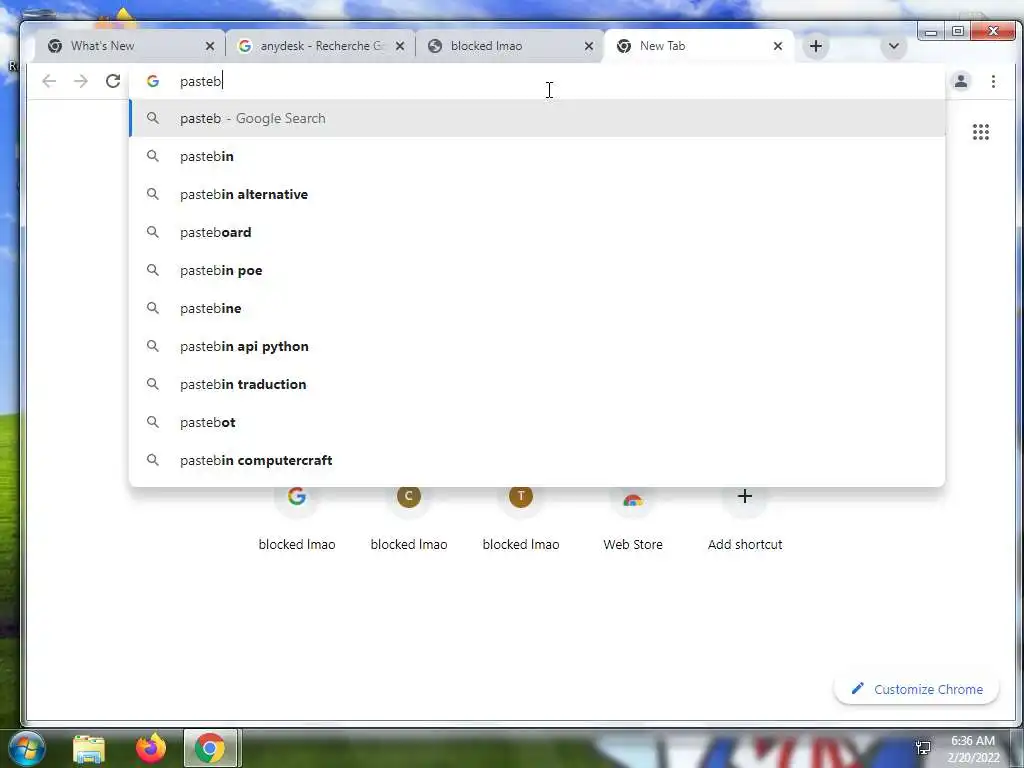Image resolution: width=1024 pixels, height=768 pixels.
Task: Click the reload page icon
Action: point(113,81)
